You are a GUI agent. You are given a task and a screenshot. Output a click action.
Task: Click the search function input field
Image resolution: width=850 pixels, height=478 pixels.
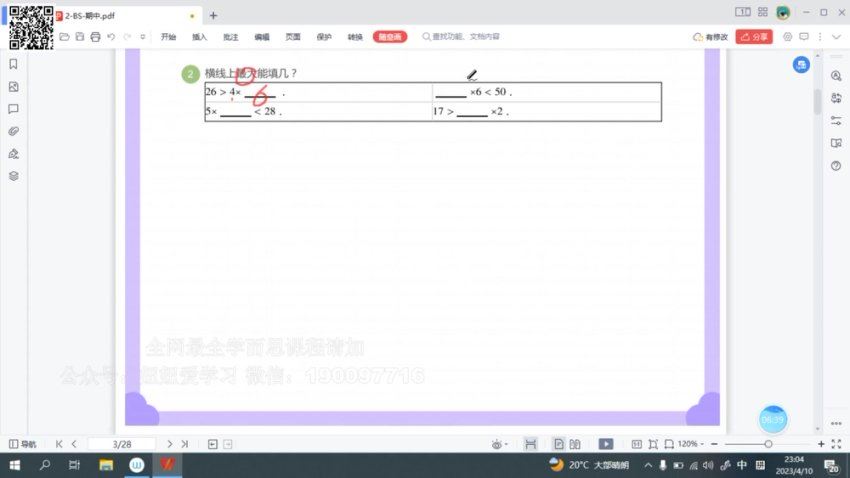coord(461,37)
